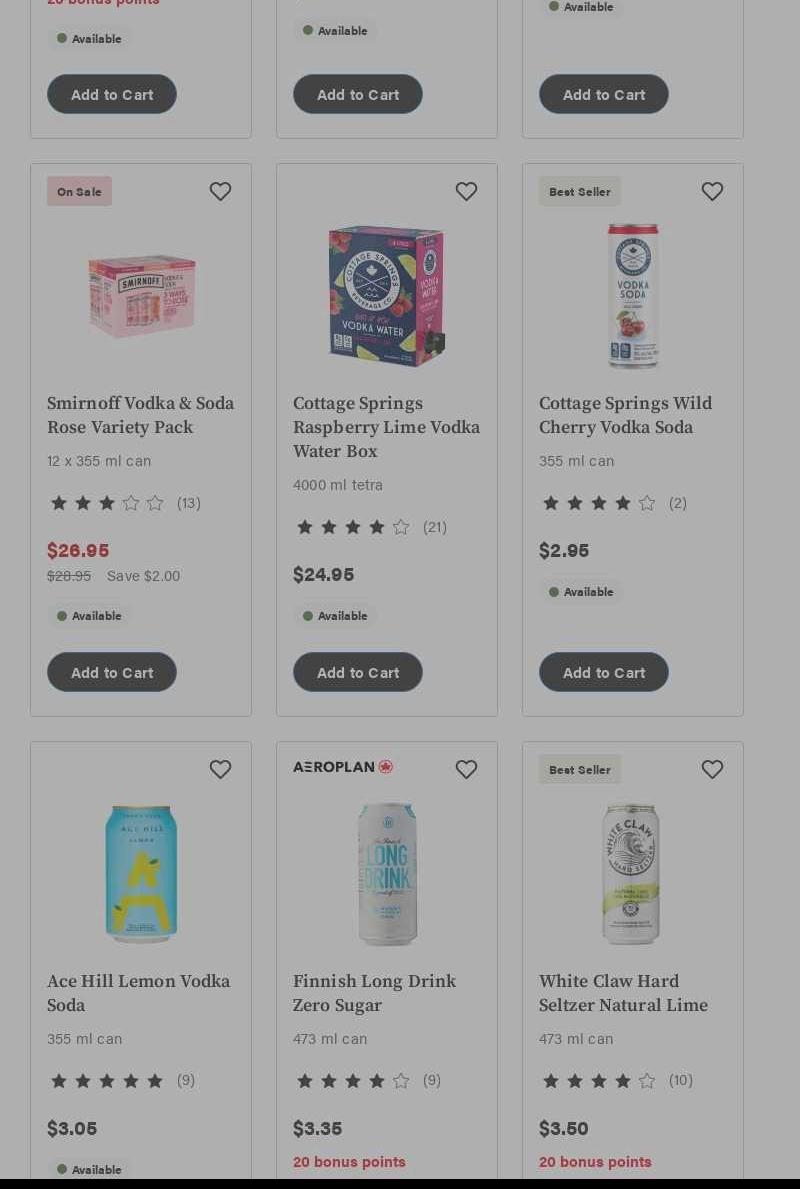This screenshot has height=1189, width=800.
Task: Favorite the Smirnoff Vodka & Soda Rose pack
Action: pos(221,191)
